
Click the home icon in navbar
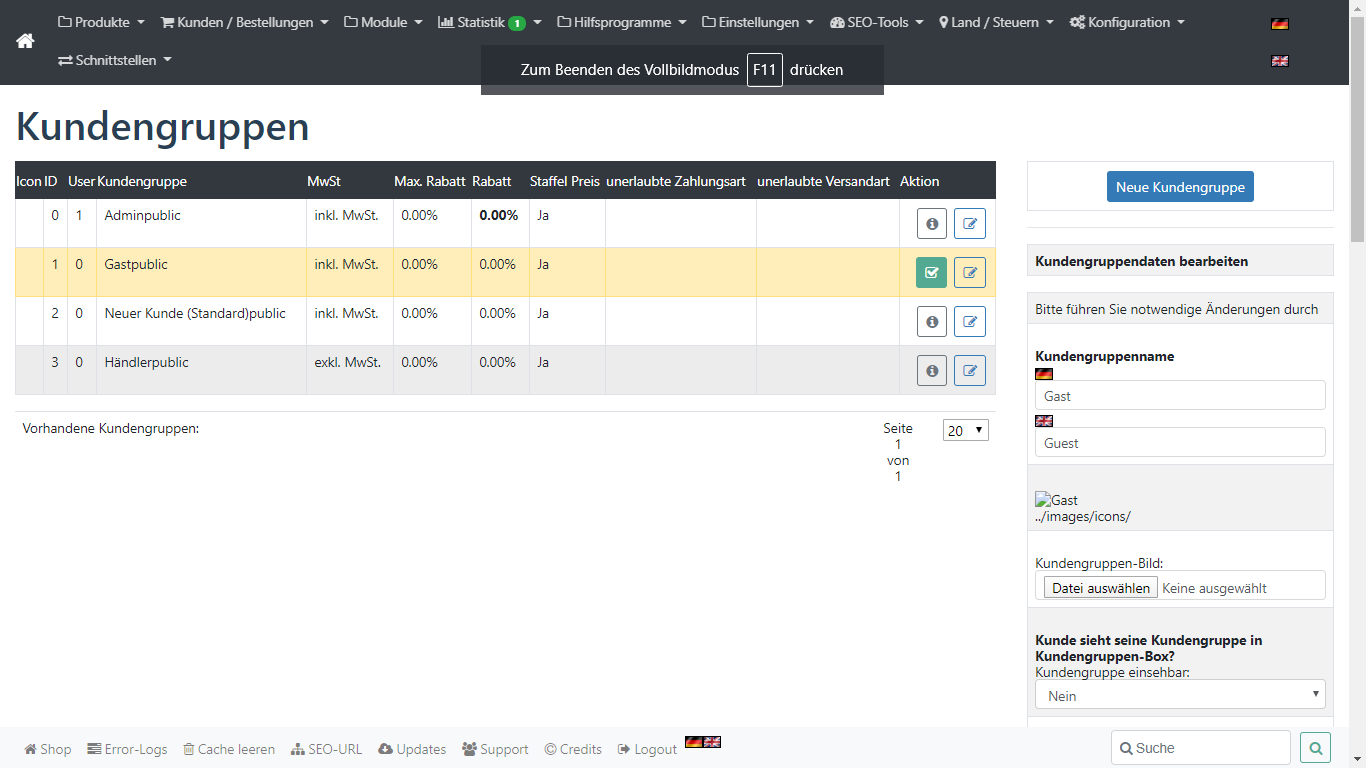pos(25,41)
